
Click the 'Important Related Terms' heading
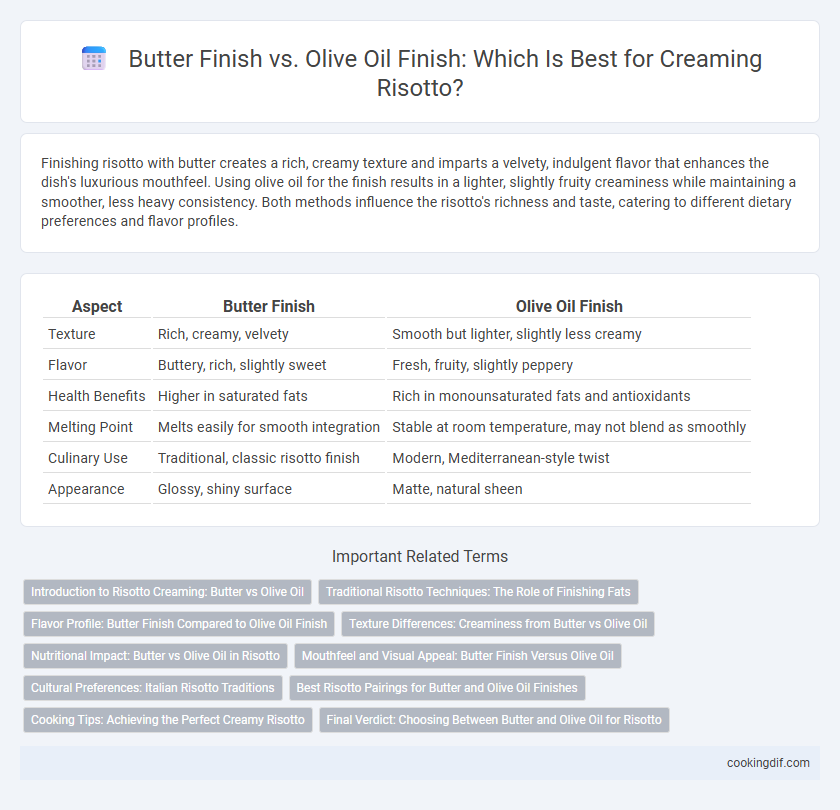coord(420,557)
